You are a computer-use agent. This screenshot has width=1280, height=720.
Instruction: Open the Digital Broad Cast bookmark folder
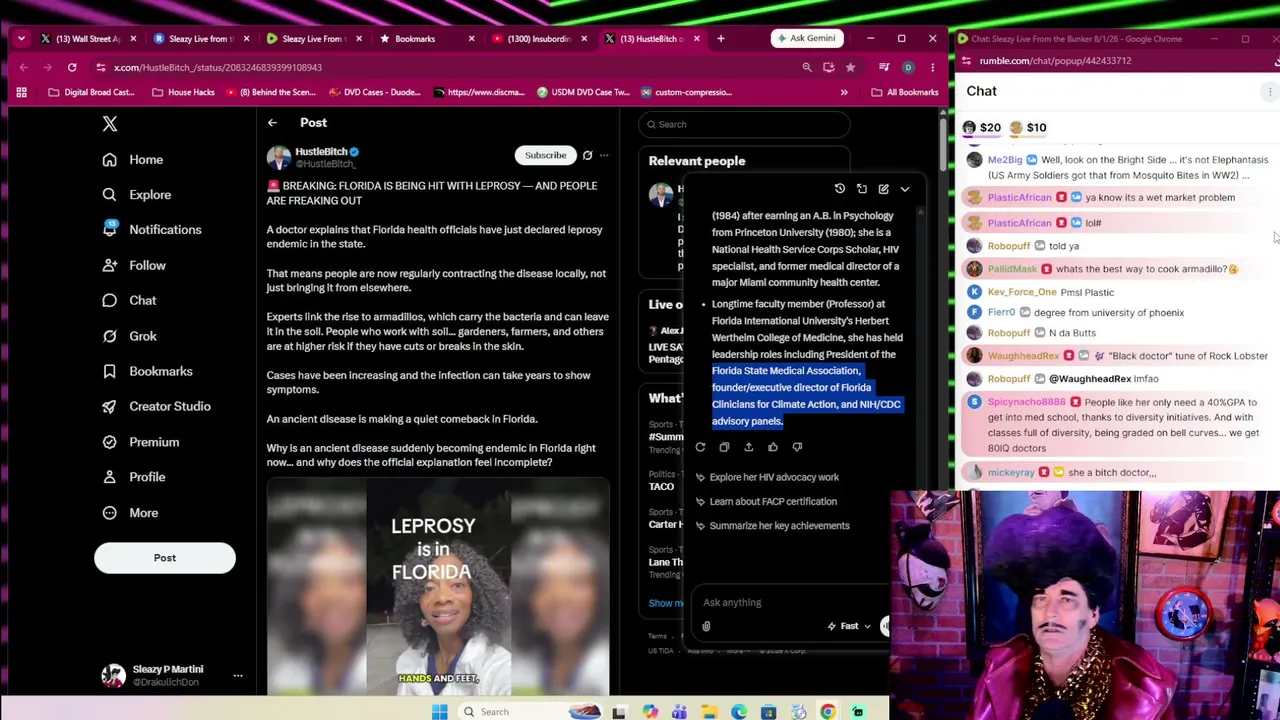[91, 93]
